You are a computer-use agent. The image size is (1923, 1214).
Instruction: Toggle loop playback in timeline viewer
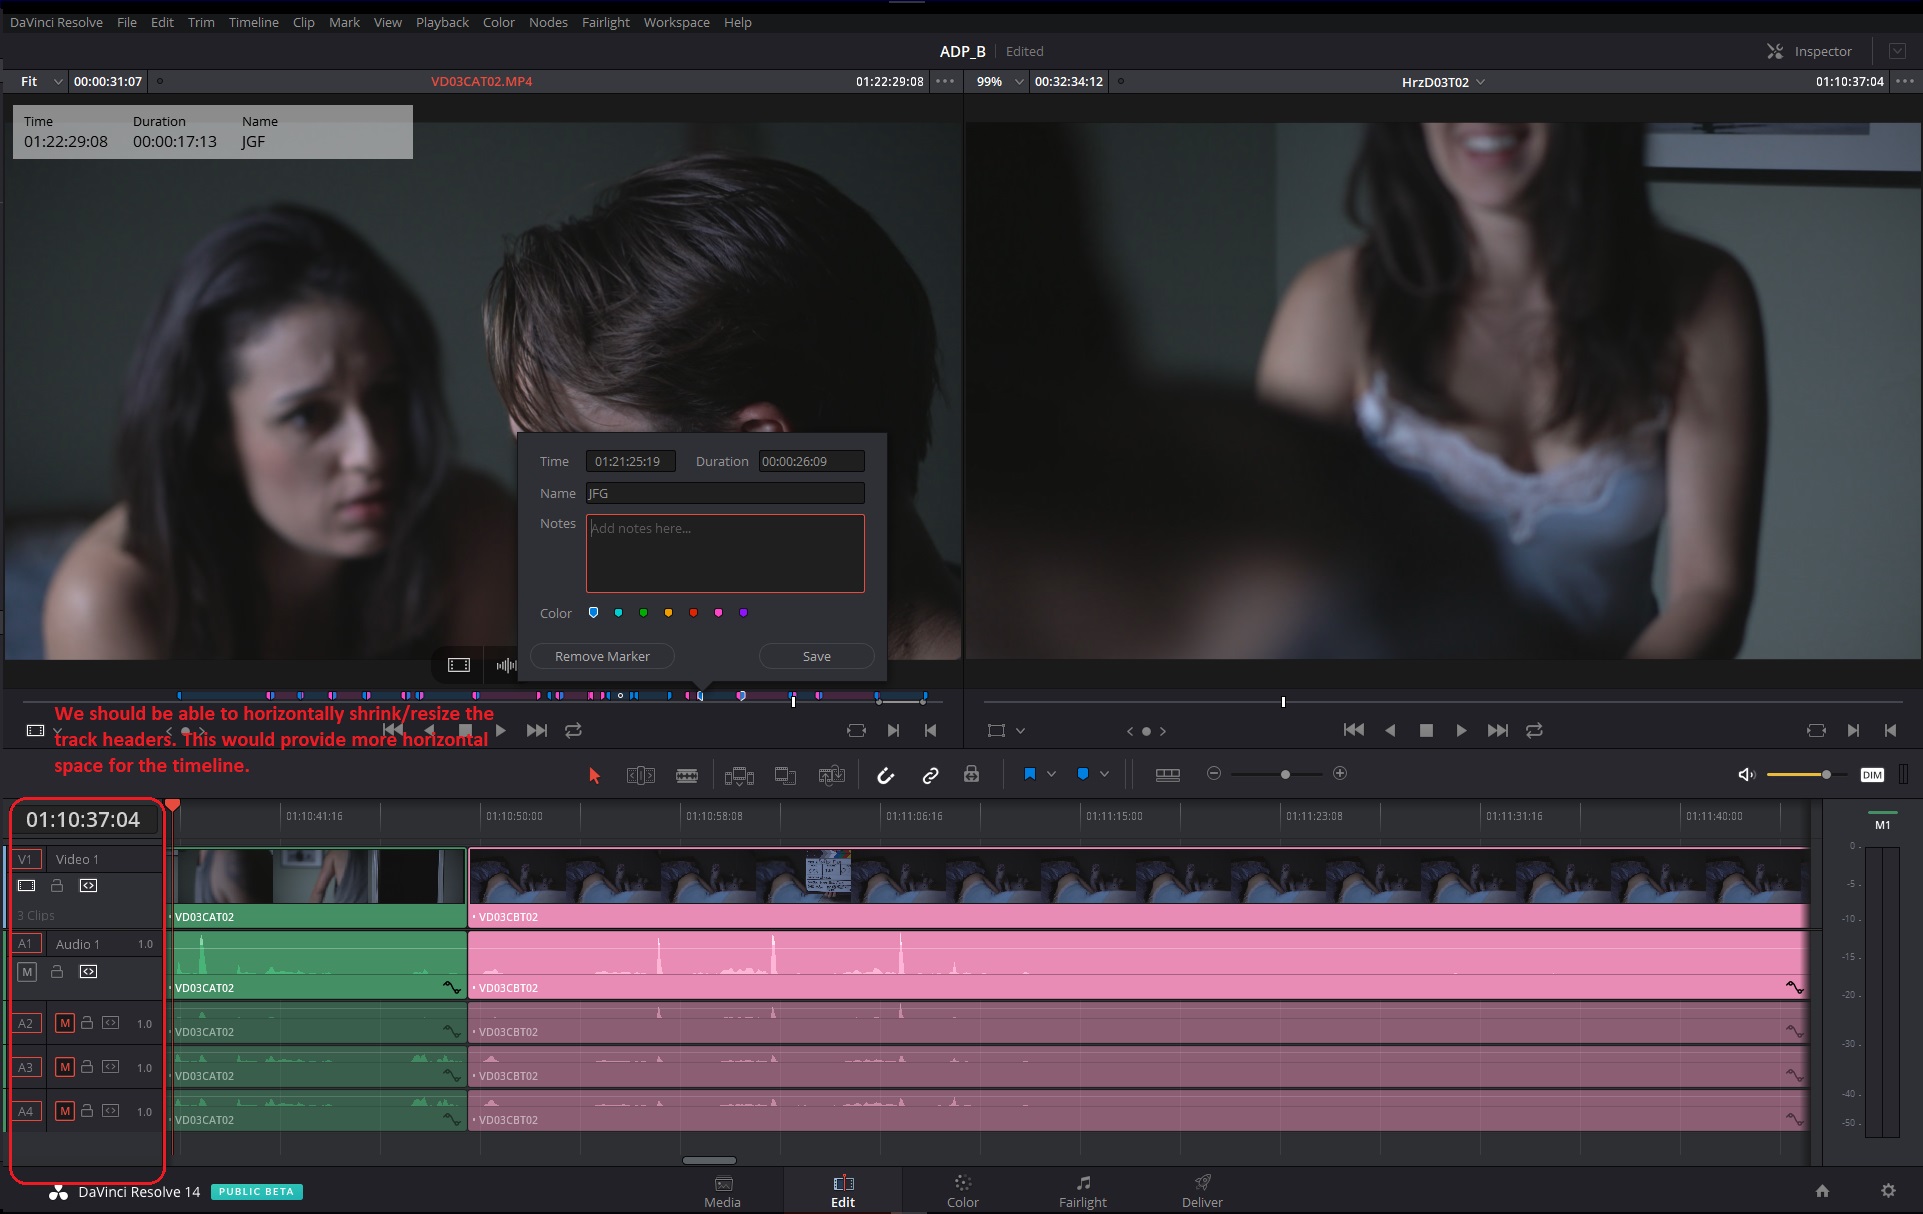coord(1534,731)
